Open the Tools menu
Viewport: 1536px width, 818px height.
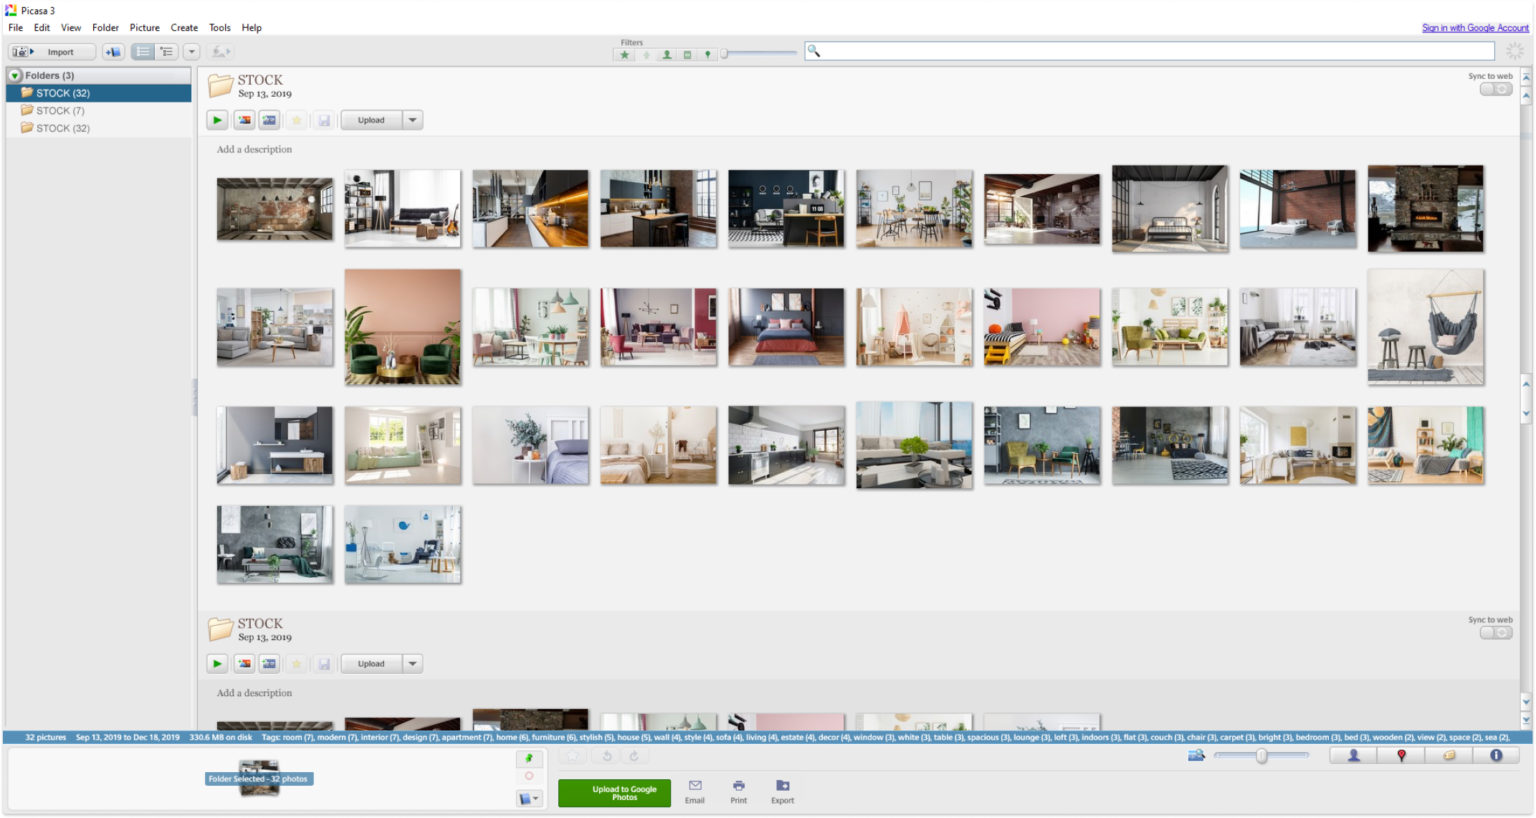(219, 27)
